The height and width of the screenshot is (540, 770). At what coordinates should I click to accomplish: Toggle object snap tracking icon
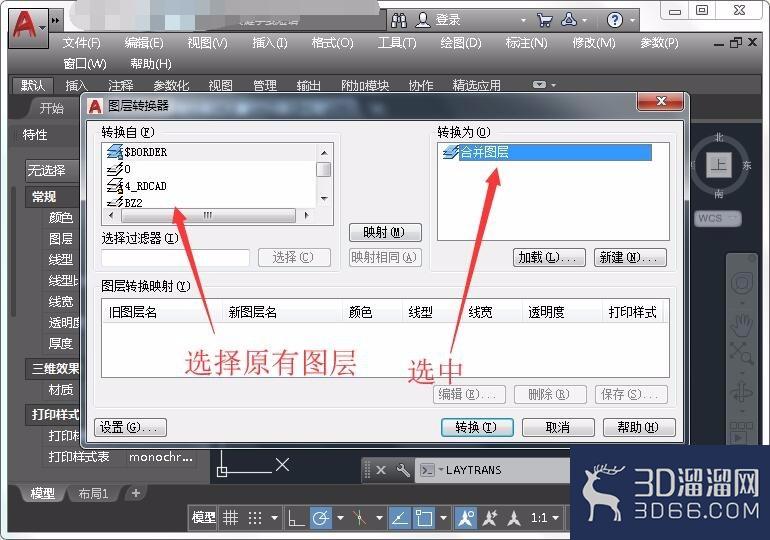coord(400,518)
